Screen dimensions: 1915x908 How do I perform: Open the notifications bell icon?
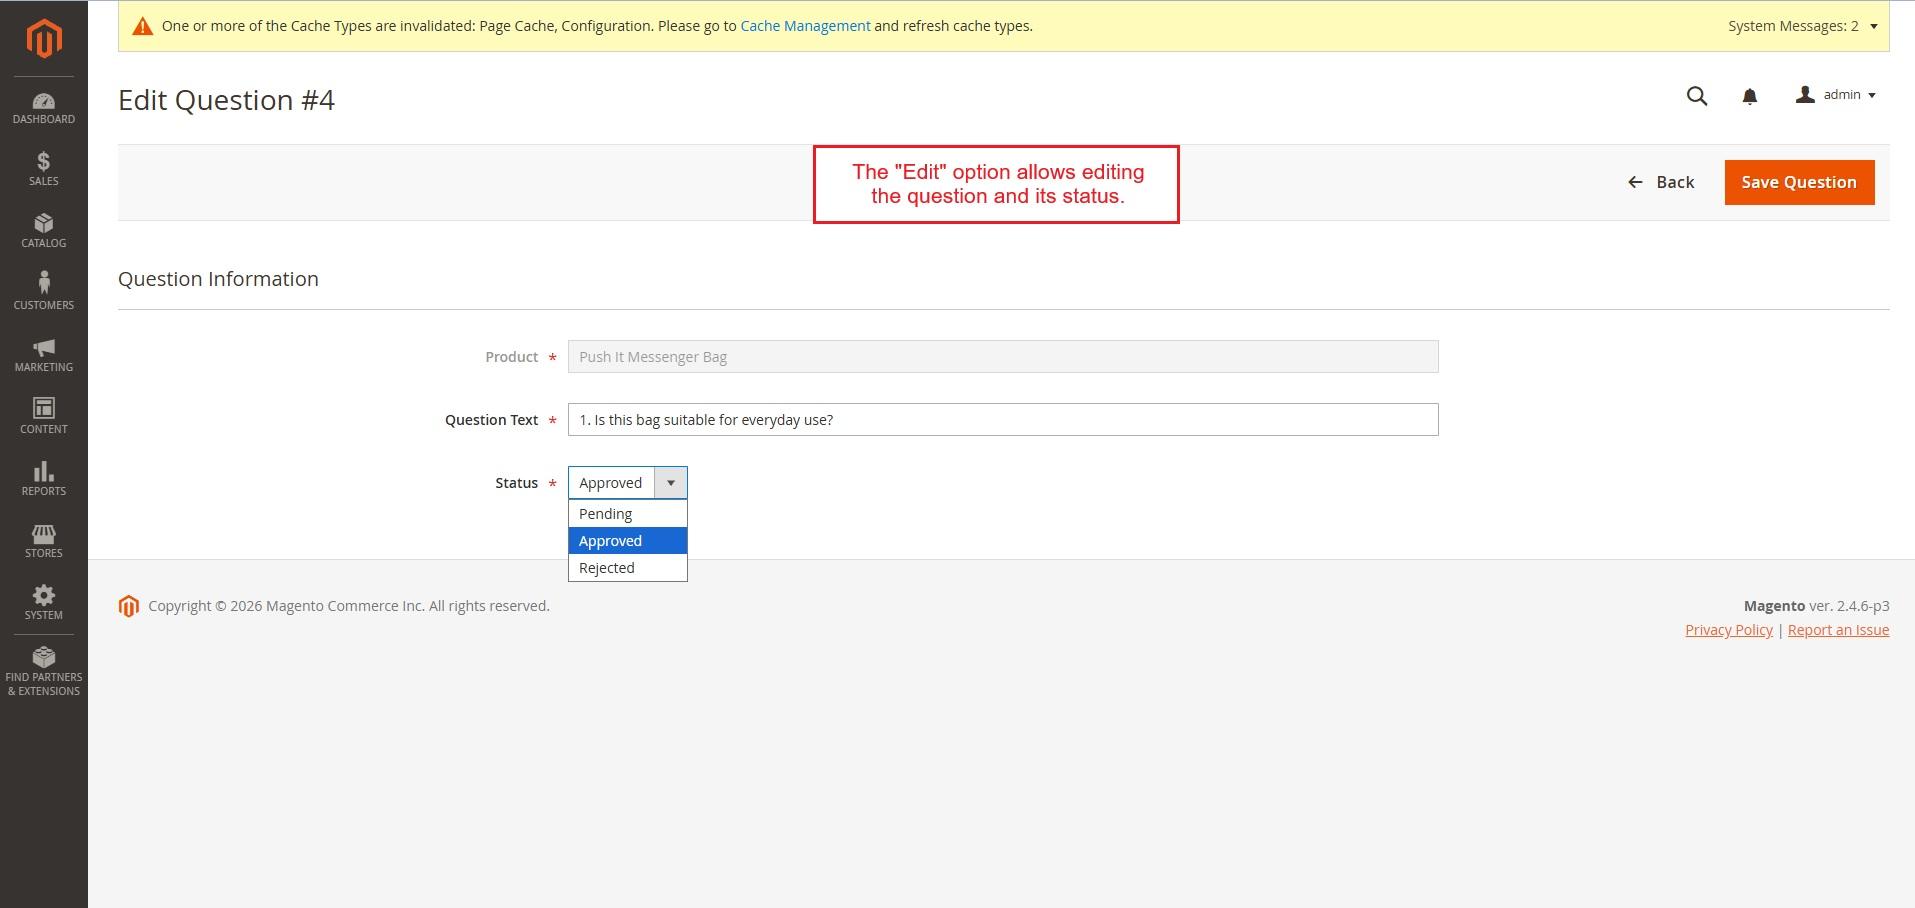coord(1749,96)
